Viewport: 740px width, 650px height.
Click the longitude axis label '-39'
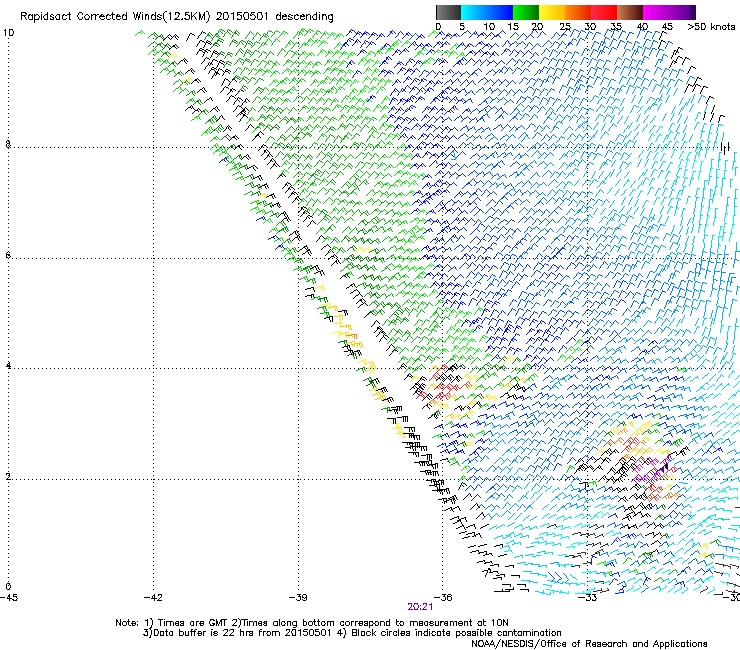298,598
